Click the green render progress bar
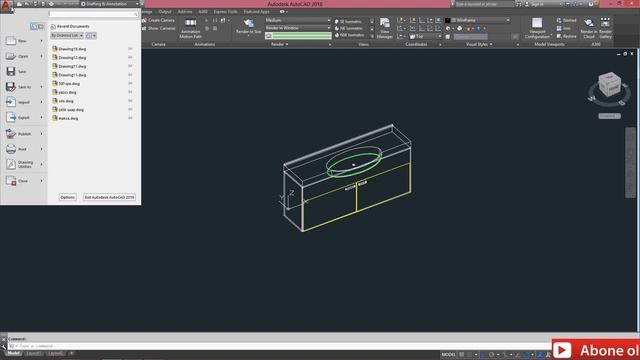Image resolution: width=640 pixels, height=360 pixels. 302,36
